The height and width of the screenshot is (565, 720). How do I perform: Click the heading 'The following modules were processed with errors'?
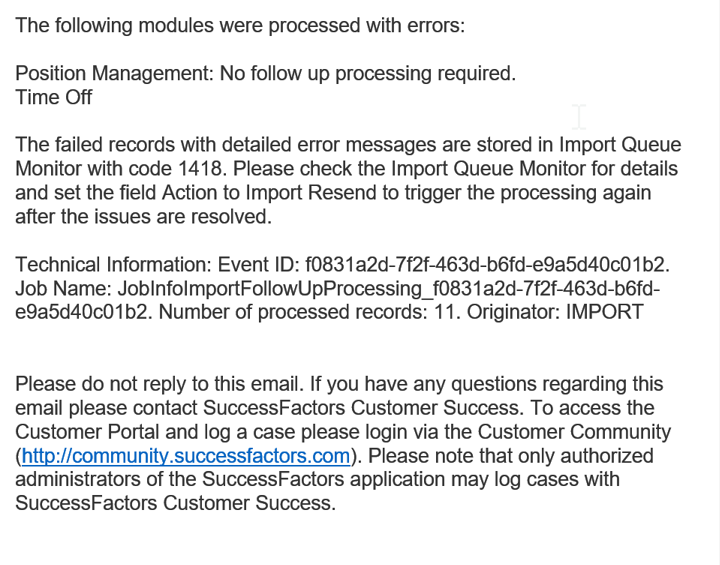(240, 25)
